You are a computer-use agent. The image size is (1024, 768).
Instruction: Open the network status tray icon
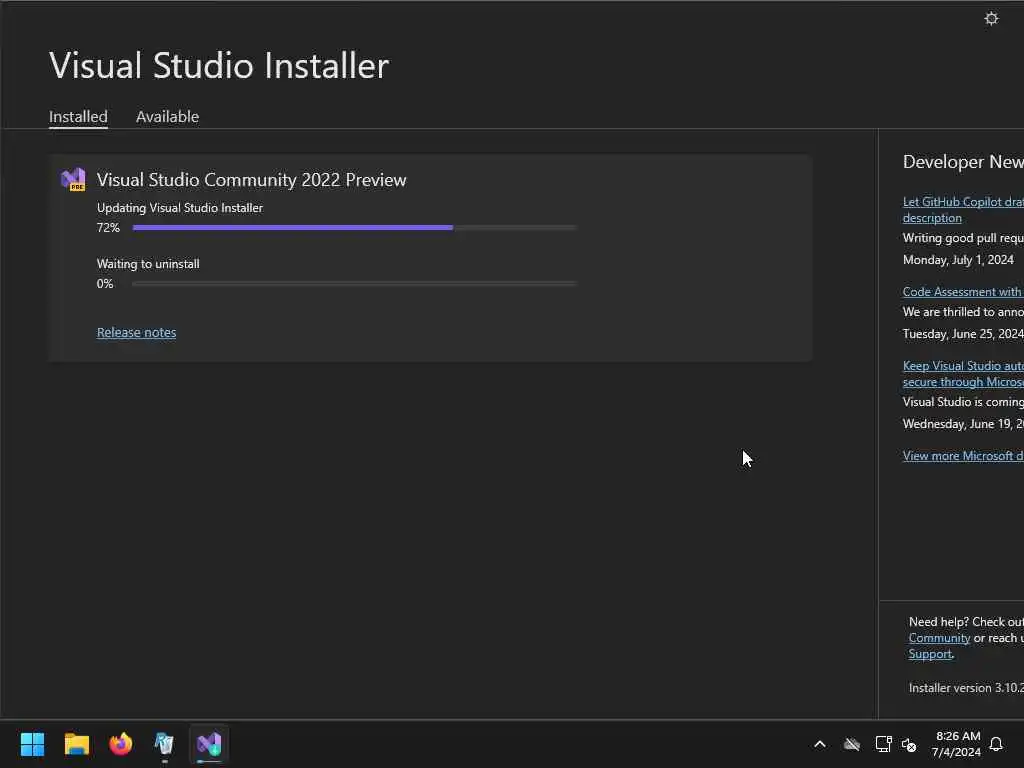pyautogui.click(x=883, y=744)
